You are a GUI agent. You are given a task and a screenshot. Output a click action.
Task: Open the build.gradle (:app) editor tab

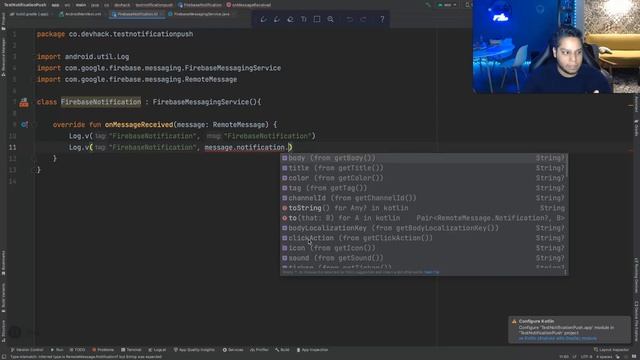[x=29, y=14]
